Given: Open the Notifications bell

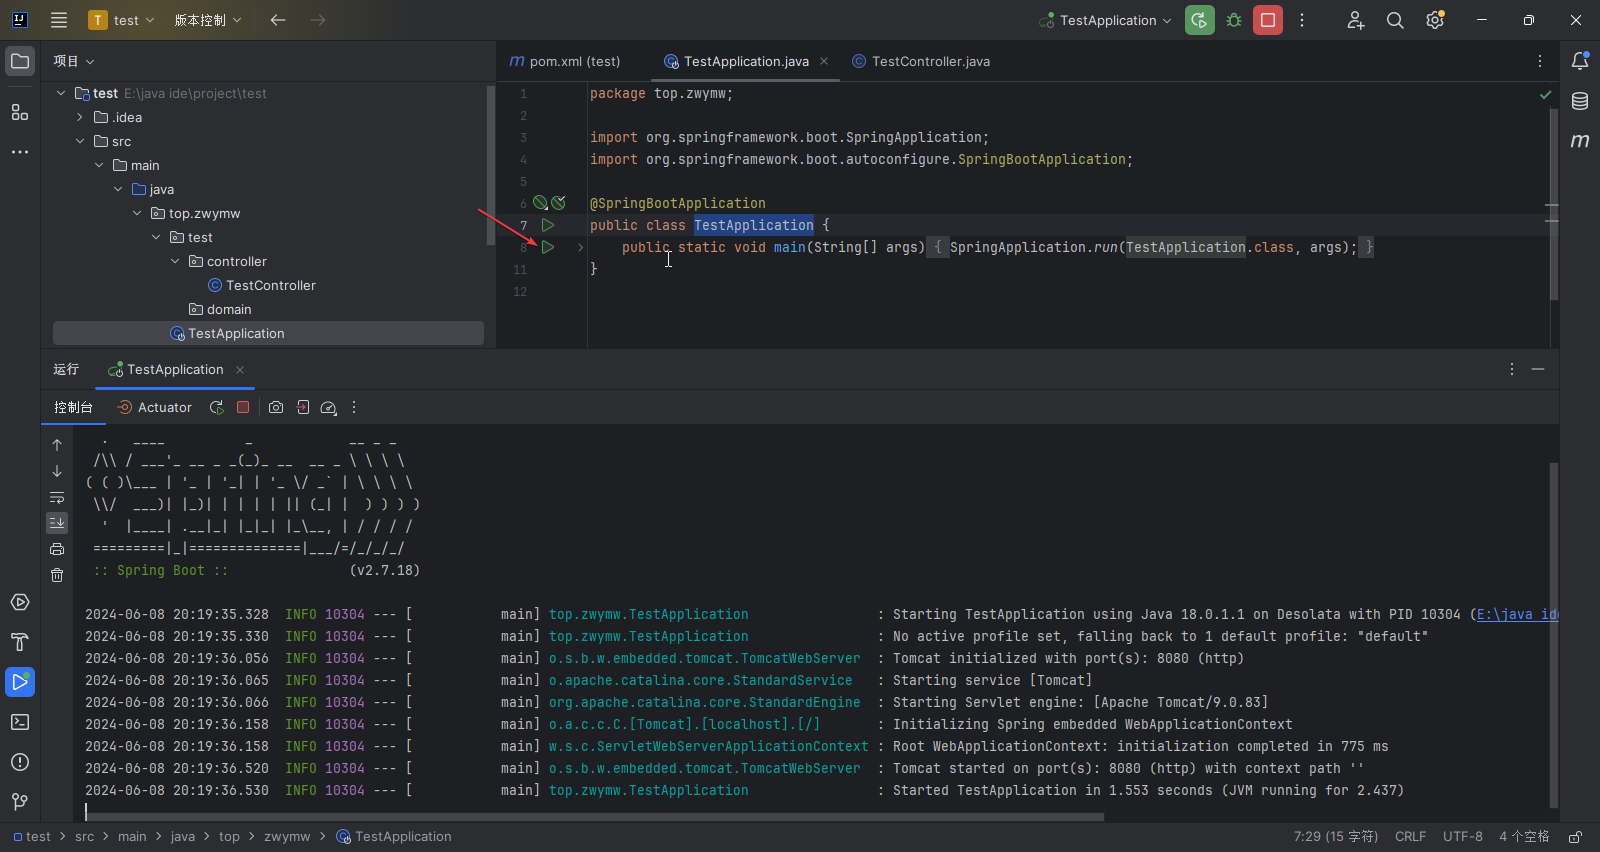Looking at the screenshot, I should pyautogui.click(x=1580, y=61).
